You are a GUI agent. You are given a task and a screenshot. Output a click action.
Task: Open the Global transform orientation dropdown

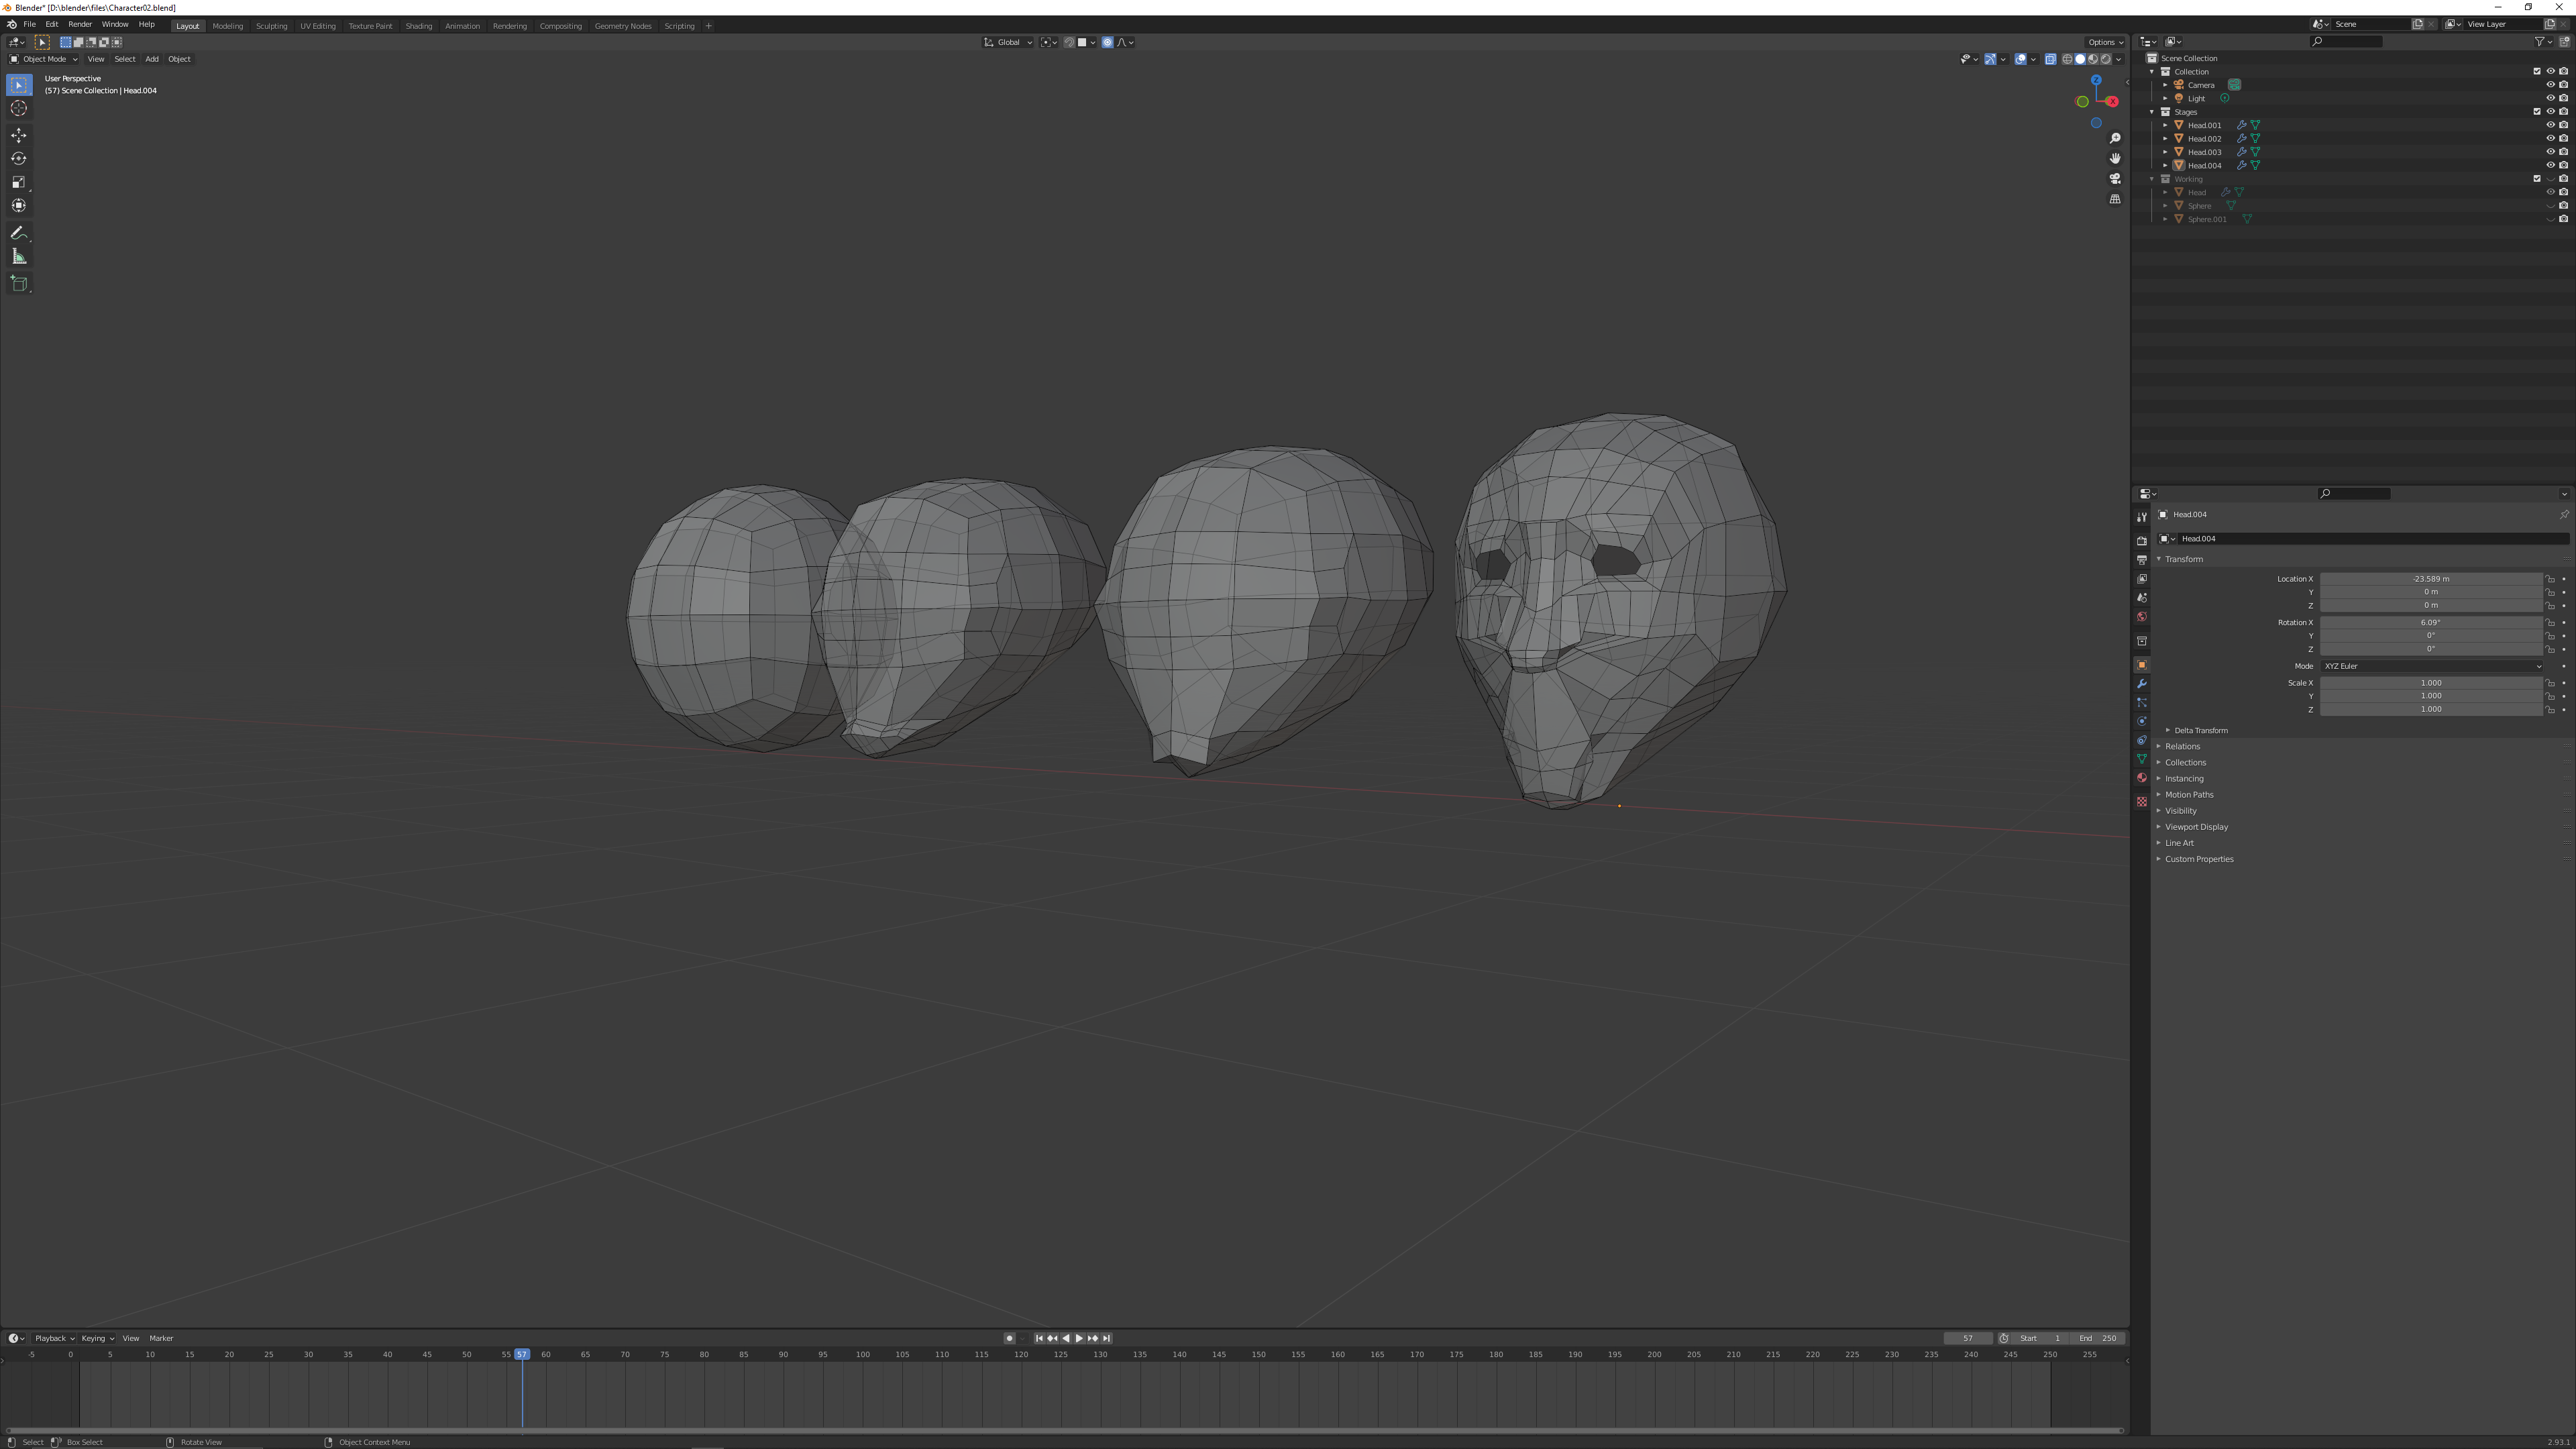1008,42
